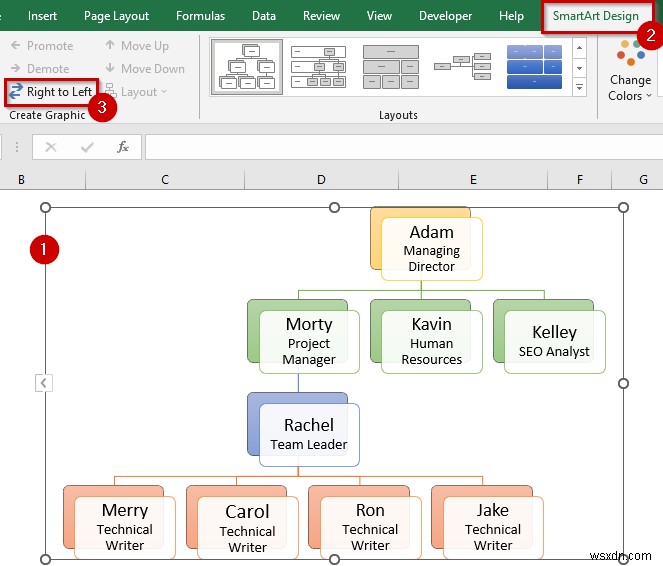
Task: Click the bottom-left SmartArt resize handle
Action: (x=45, y=560)
